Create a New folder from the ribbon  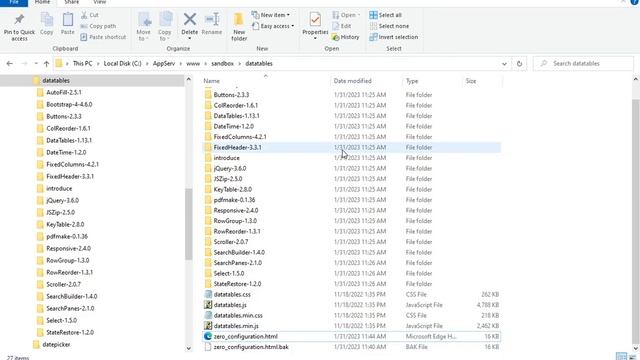coord(239,27)
